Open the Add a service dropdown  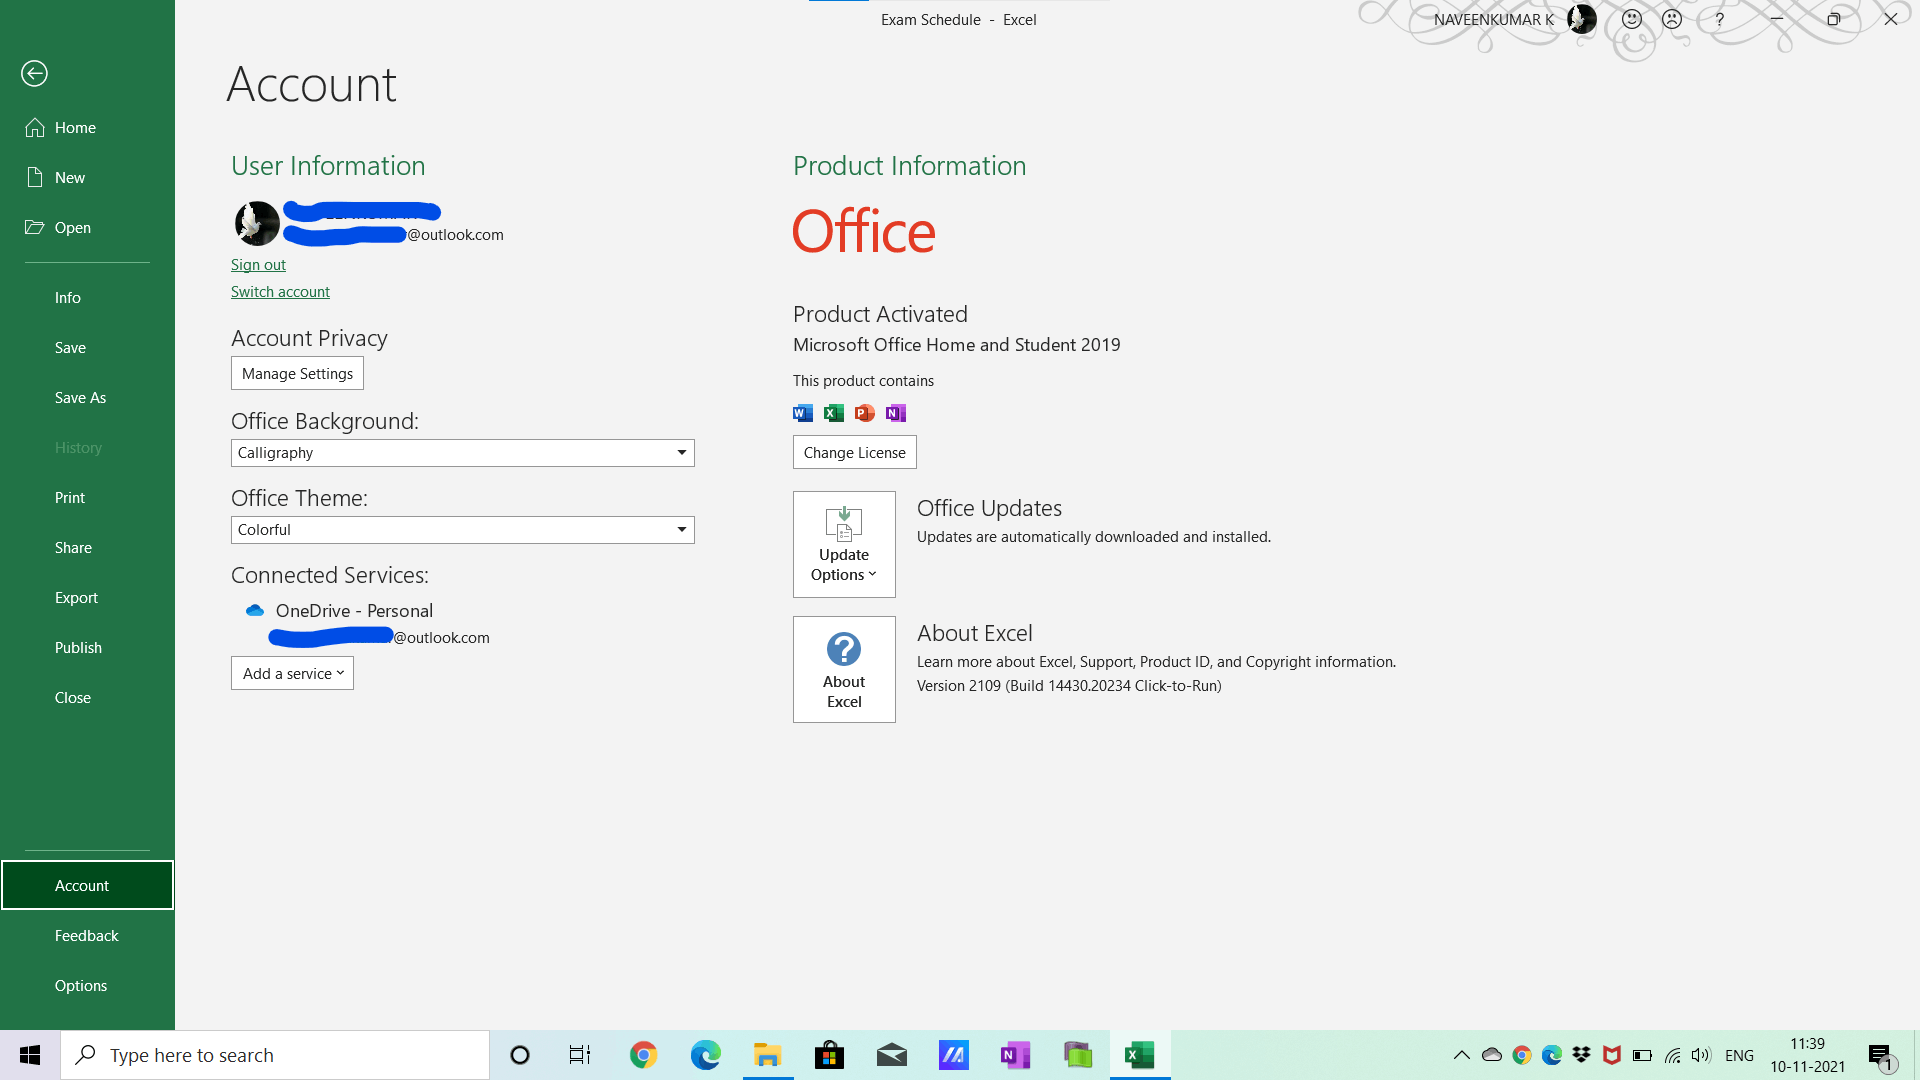[292, 673]
